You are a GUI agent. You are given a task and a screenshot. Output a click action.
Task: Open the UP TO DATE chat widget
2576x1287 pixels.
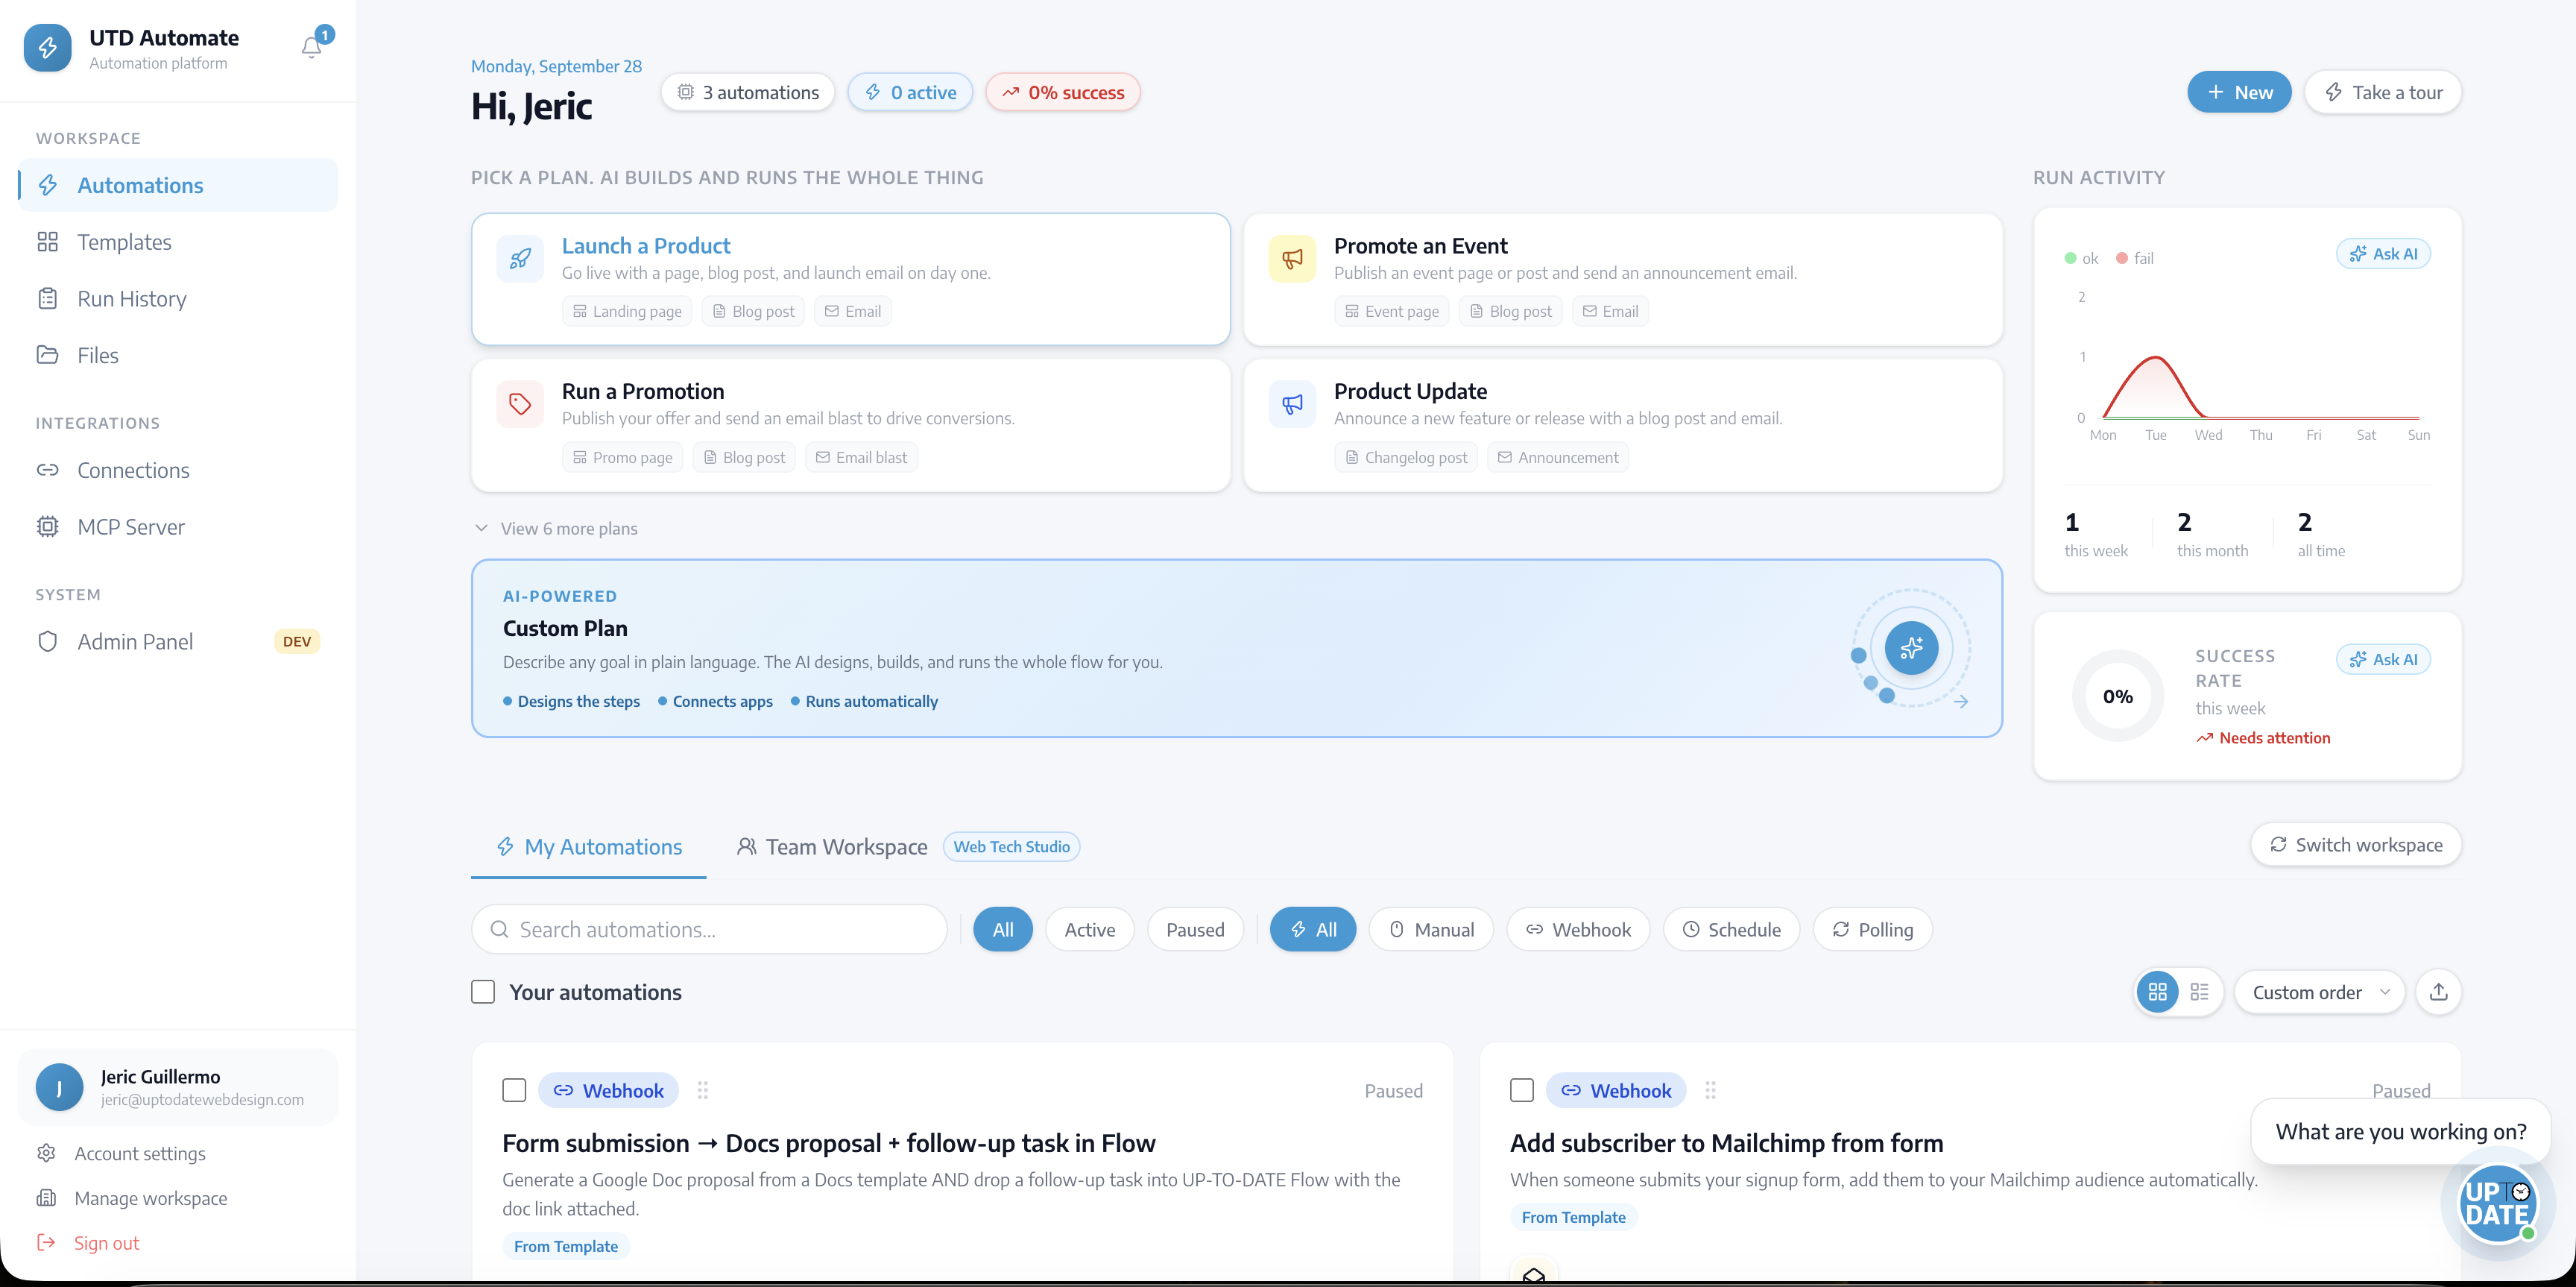pos(2497,1203)
